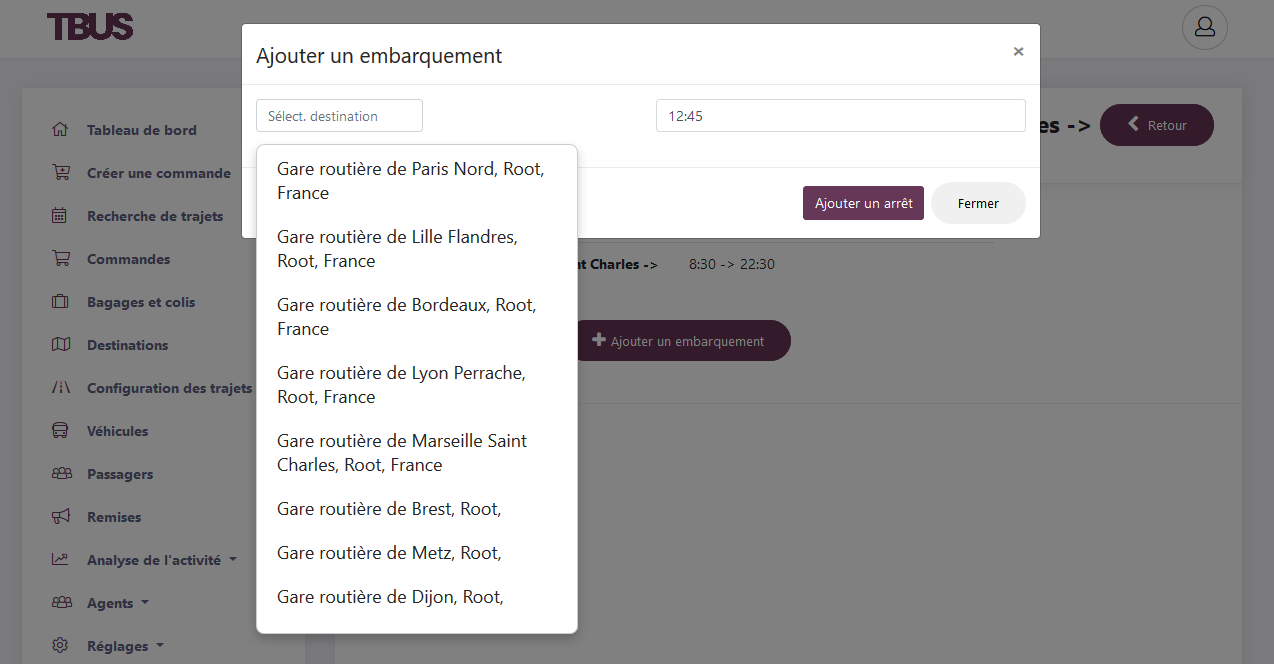1274x664 pixels.
Task: Expand the Réglages submenu arrow
Action: 160,646
